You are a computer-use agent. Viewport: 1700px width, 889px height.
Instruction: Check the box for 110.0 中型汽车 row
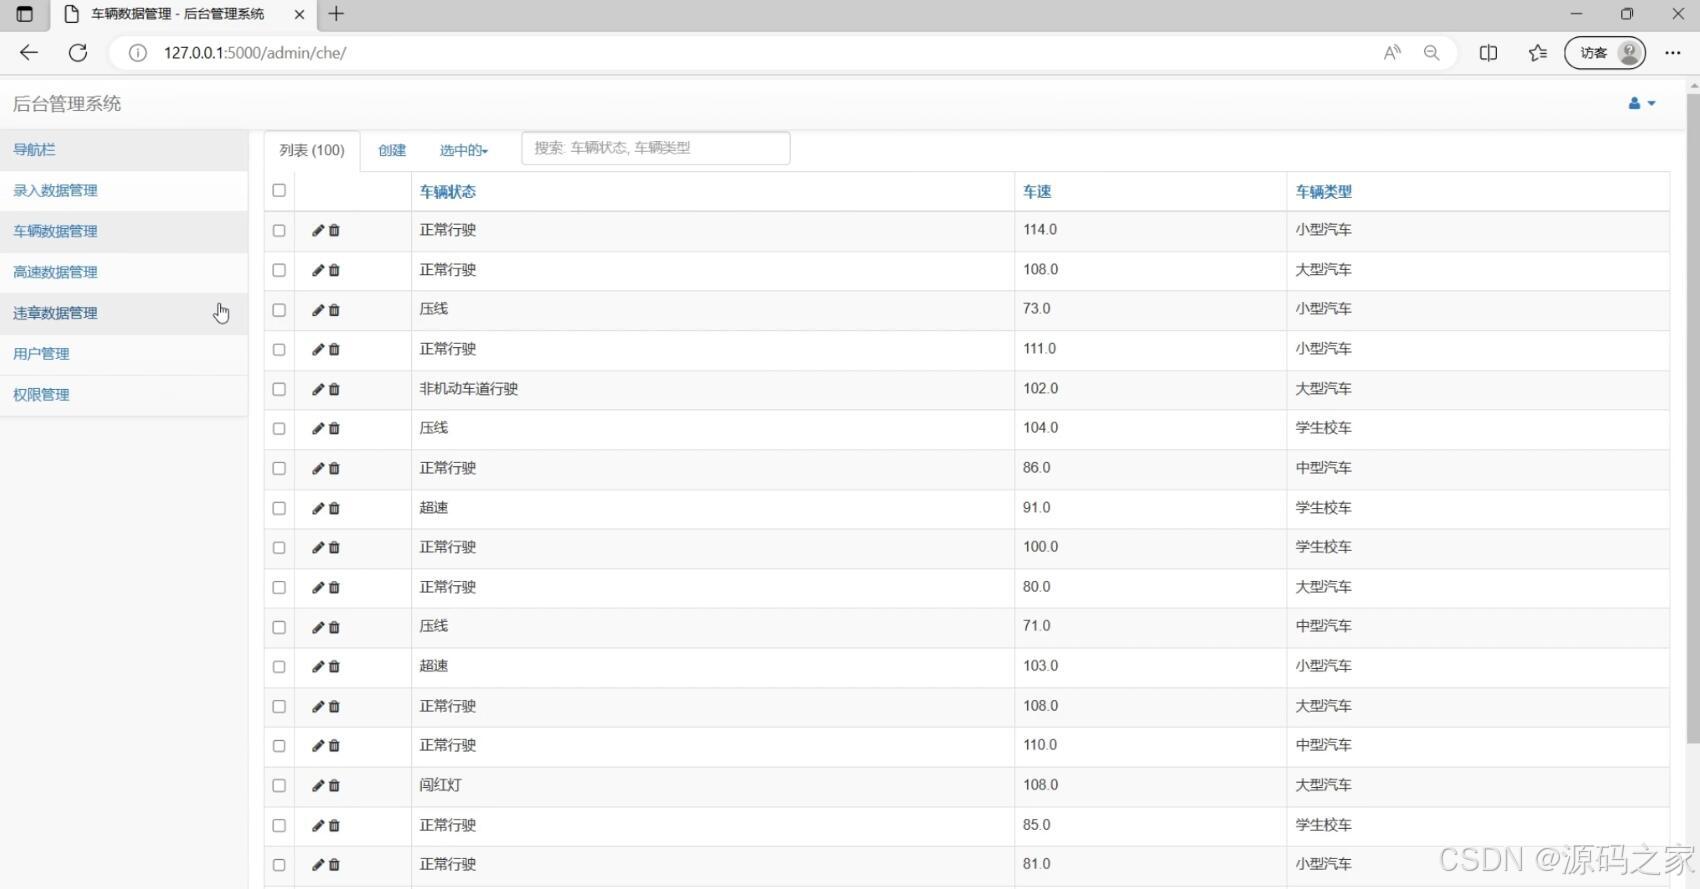point(279,746)
